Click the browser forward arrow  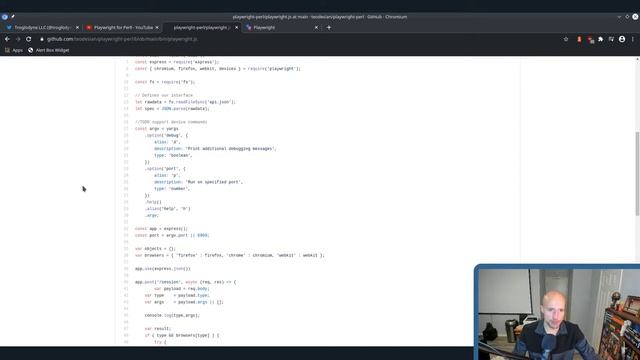pyautogui.click(x=18, y=39)
